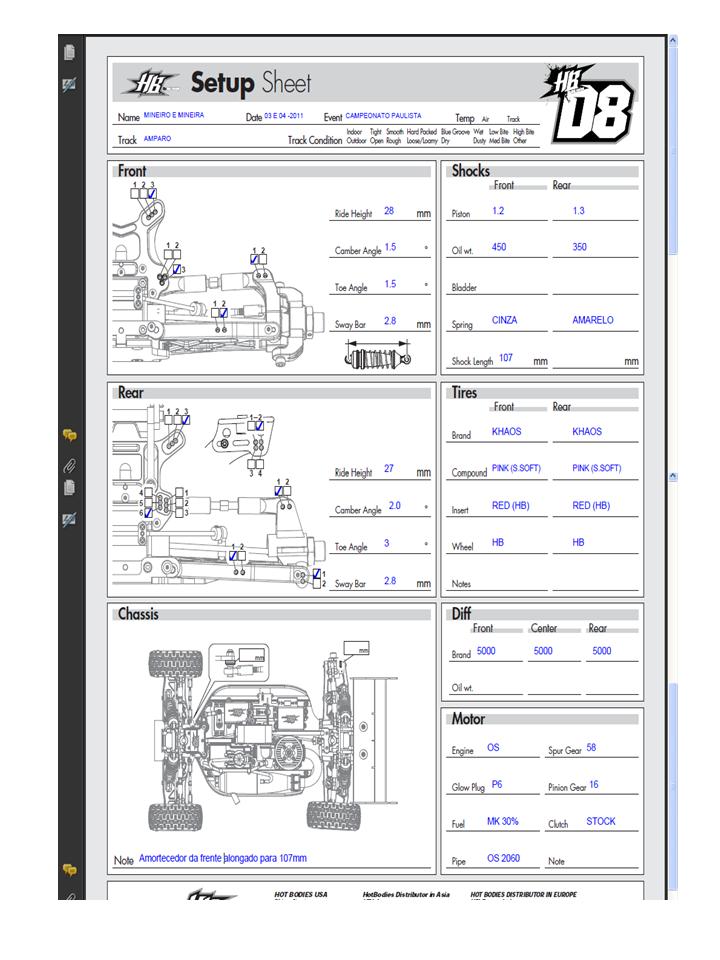Edit Front Ride Height value 28
This screenshot has width=720, height=960.
pos(389,211)
